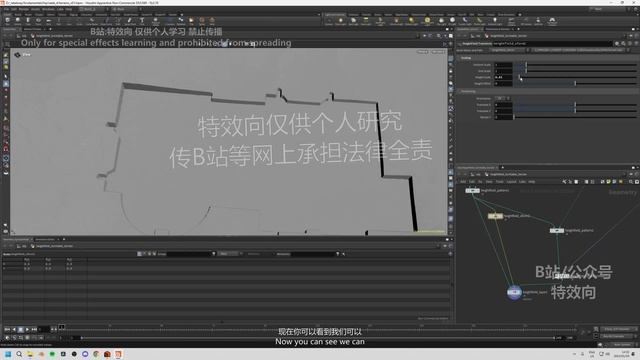Select the Tube shelf tool
The height and width of the screenshot is (360, 640).
coord(28,20)
